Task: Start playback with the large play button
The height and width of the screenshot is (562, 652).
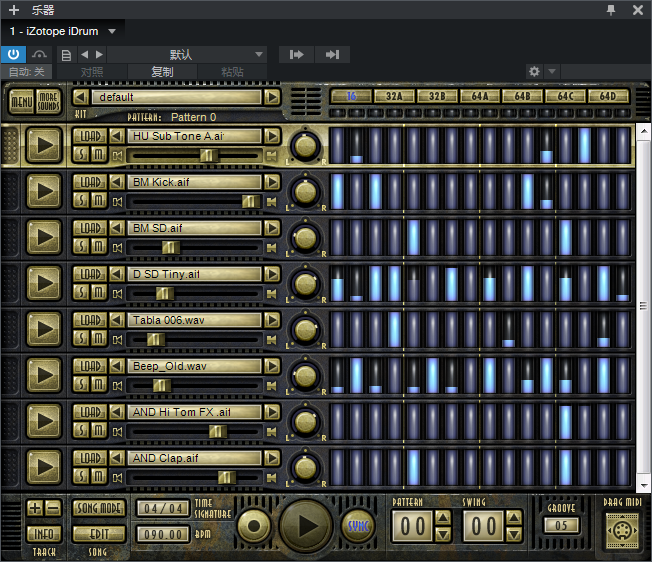Action: (306, 526)
